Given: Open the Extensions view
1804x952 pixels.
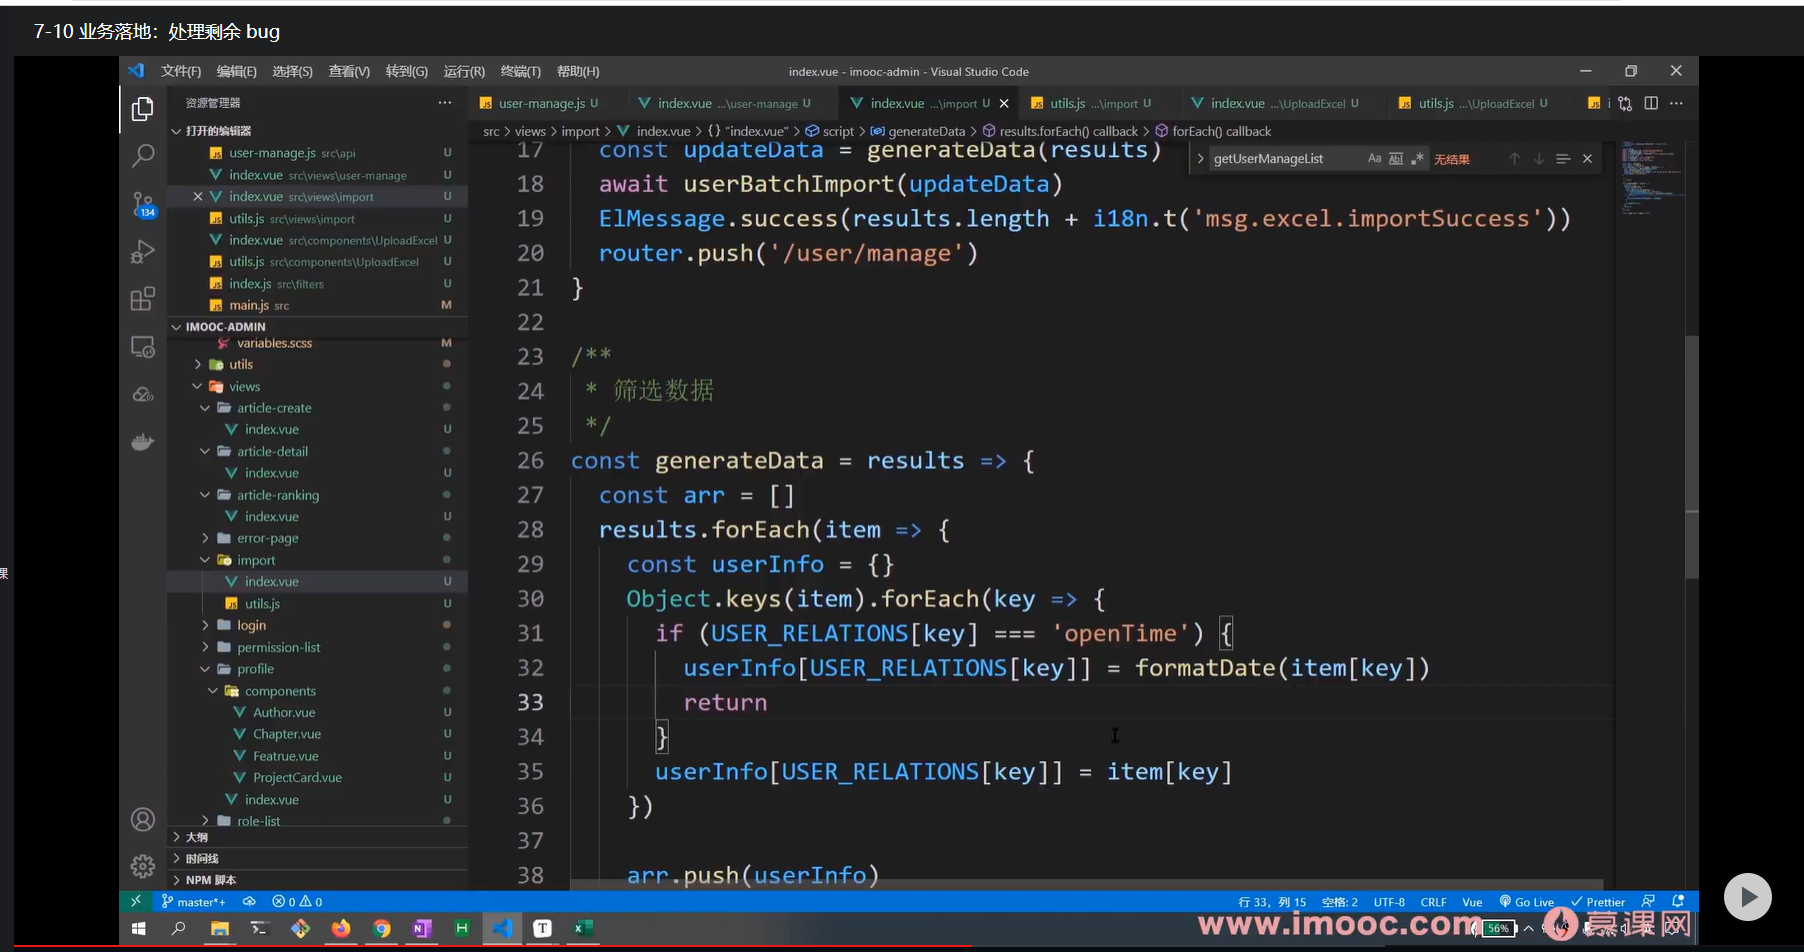Looking at the screenshot, I should (x=143, y=299).
